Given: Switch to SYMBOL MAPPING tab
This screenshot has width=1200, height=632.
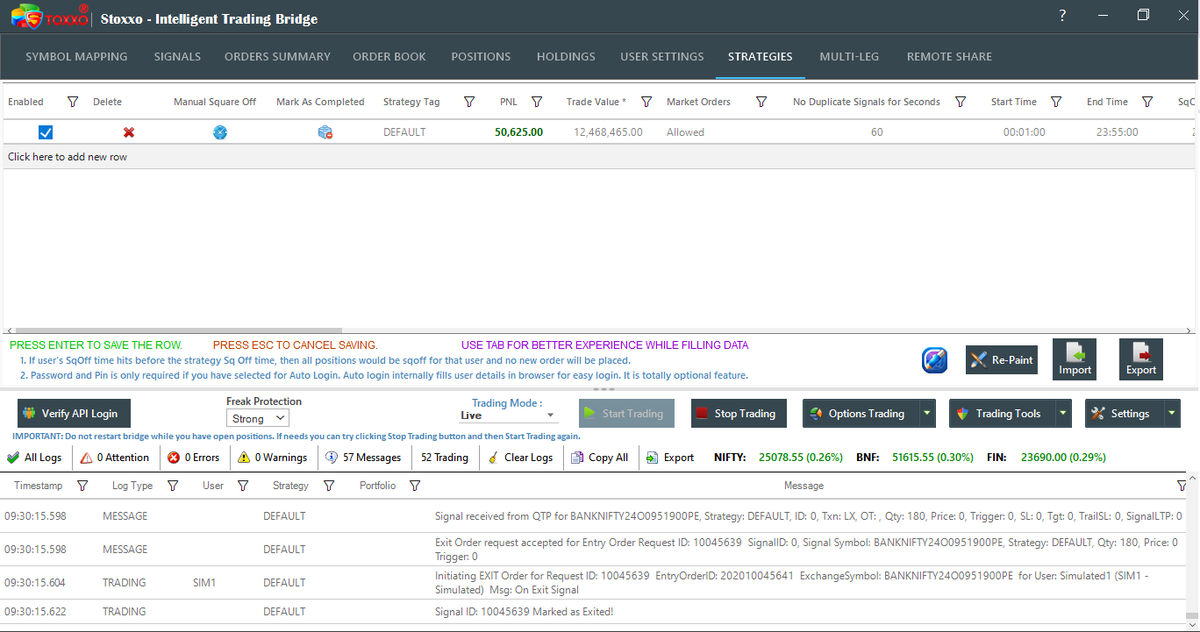Looking at the screenshot, I should pyautogui.click(x=76, y=57).
